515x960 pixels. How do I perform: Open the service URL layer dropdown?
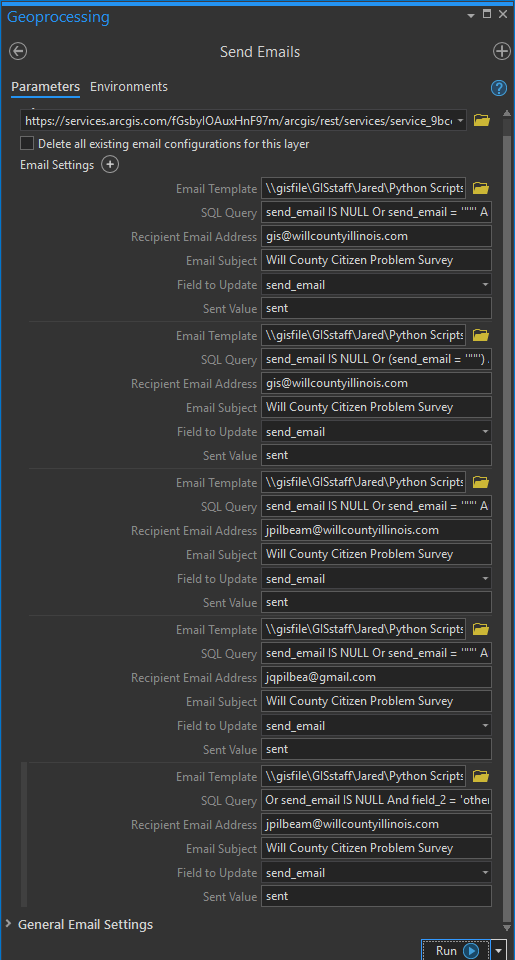click(x=460, y=121)
